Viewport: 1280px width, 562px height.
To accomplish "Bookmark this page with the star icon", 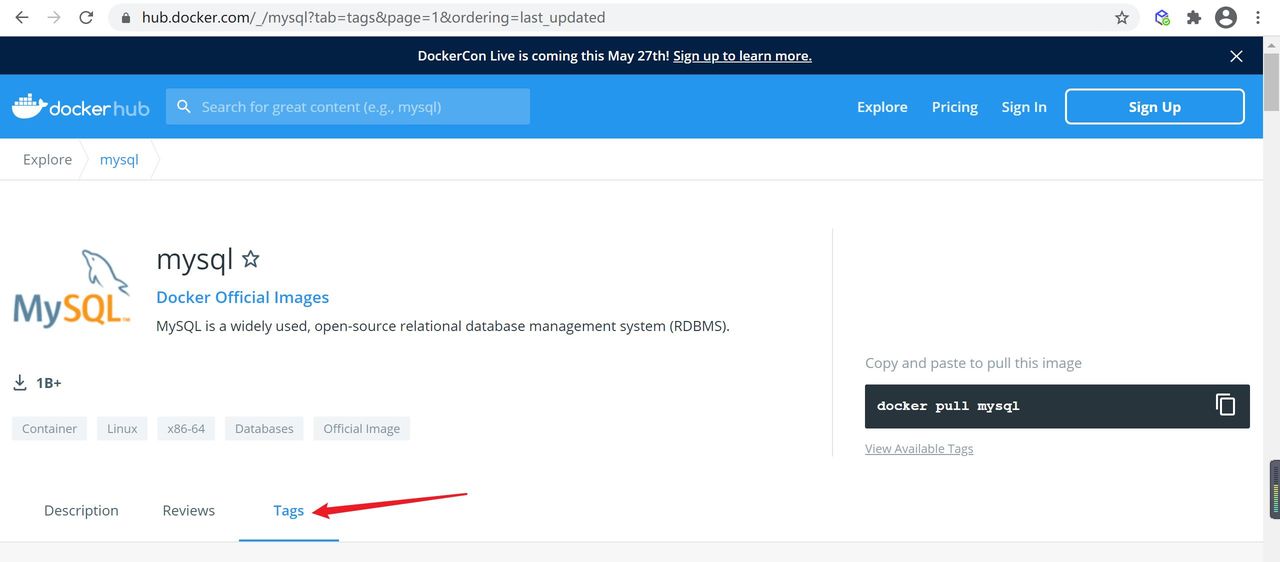I will [x=1122, y=17].
